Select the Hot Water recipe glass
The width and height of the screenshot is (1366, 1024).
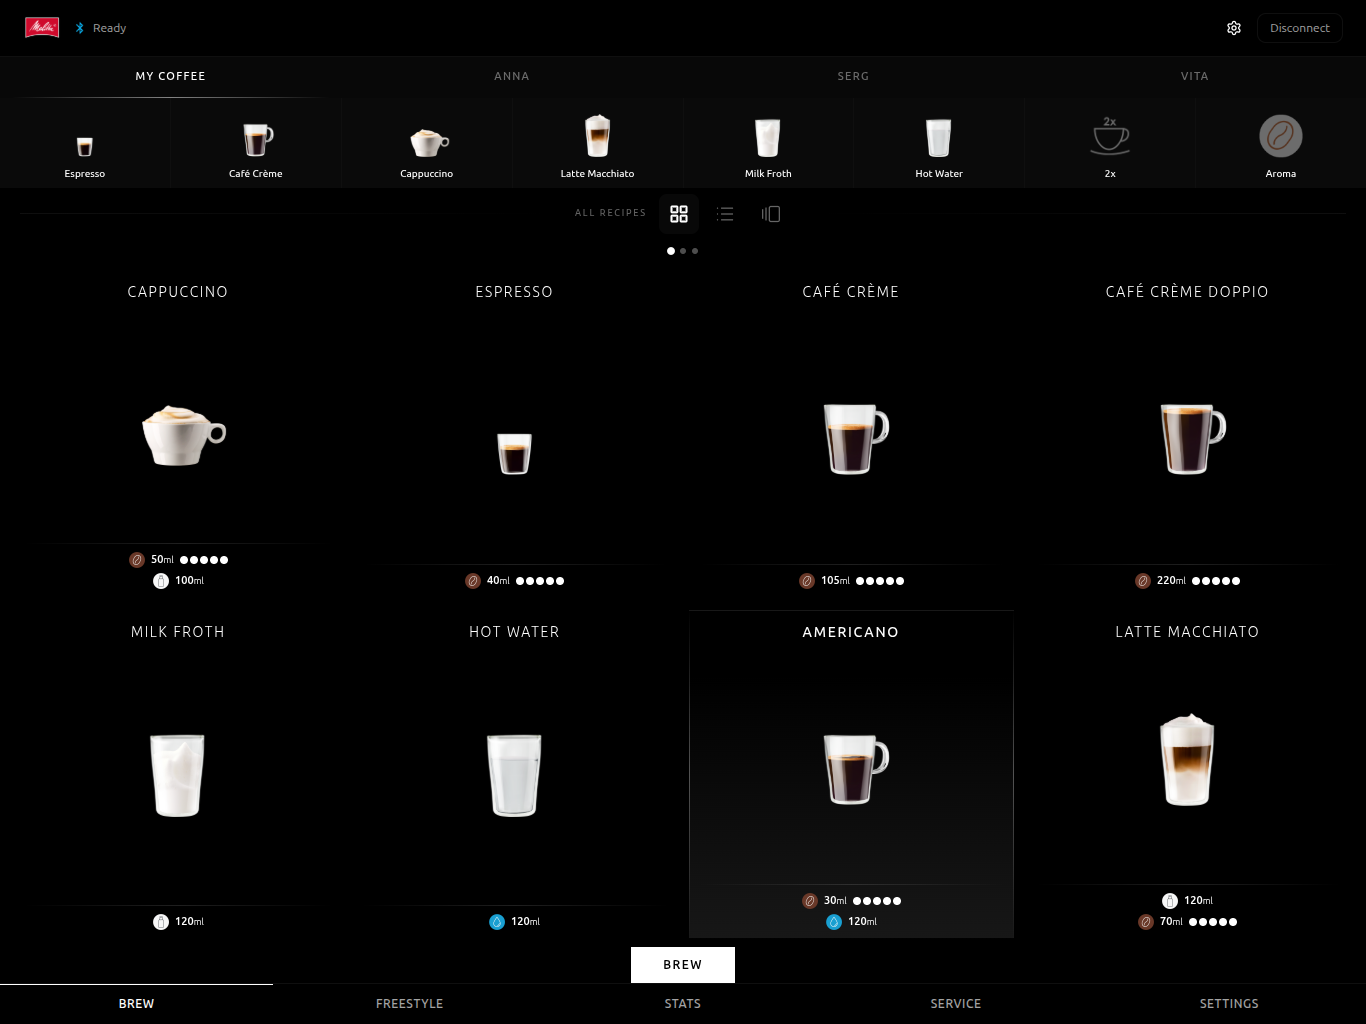[x=514, y=776]
